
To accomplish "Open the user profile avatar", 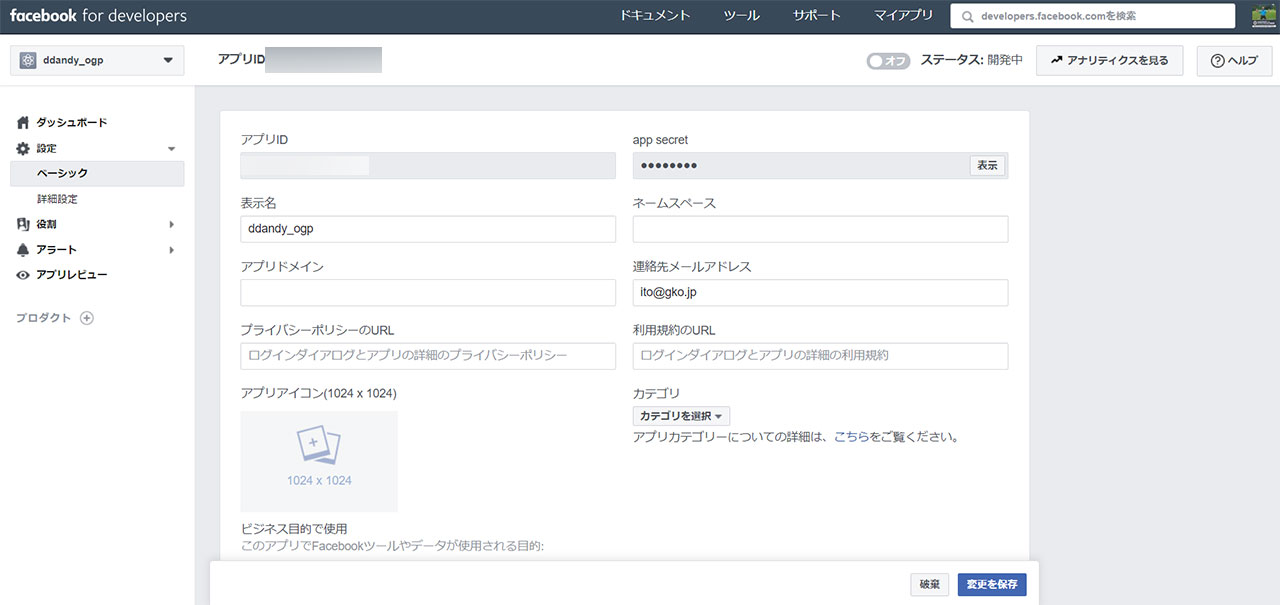I will click(x=1263, y=16).
